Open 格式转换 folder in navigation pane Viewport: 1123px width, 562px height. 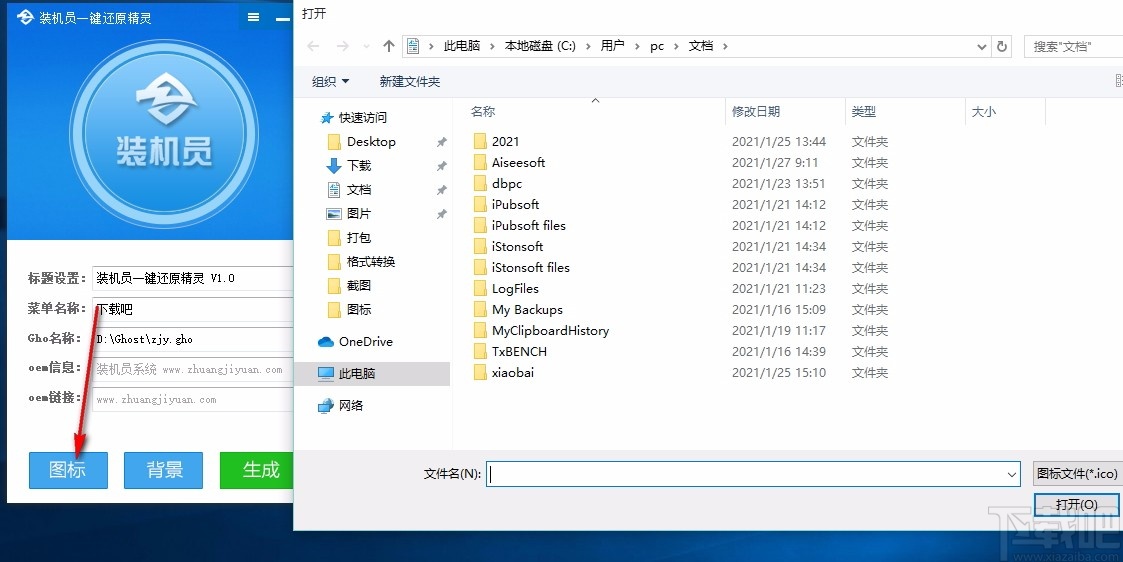pos(371,261)
